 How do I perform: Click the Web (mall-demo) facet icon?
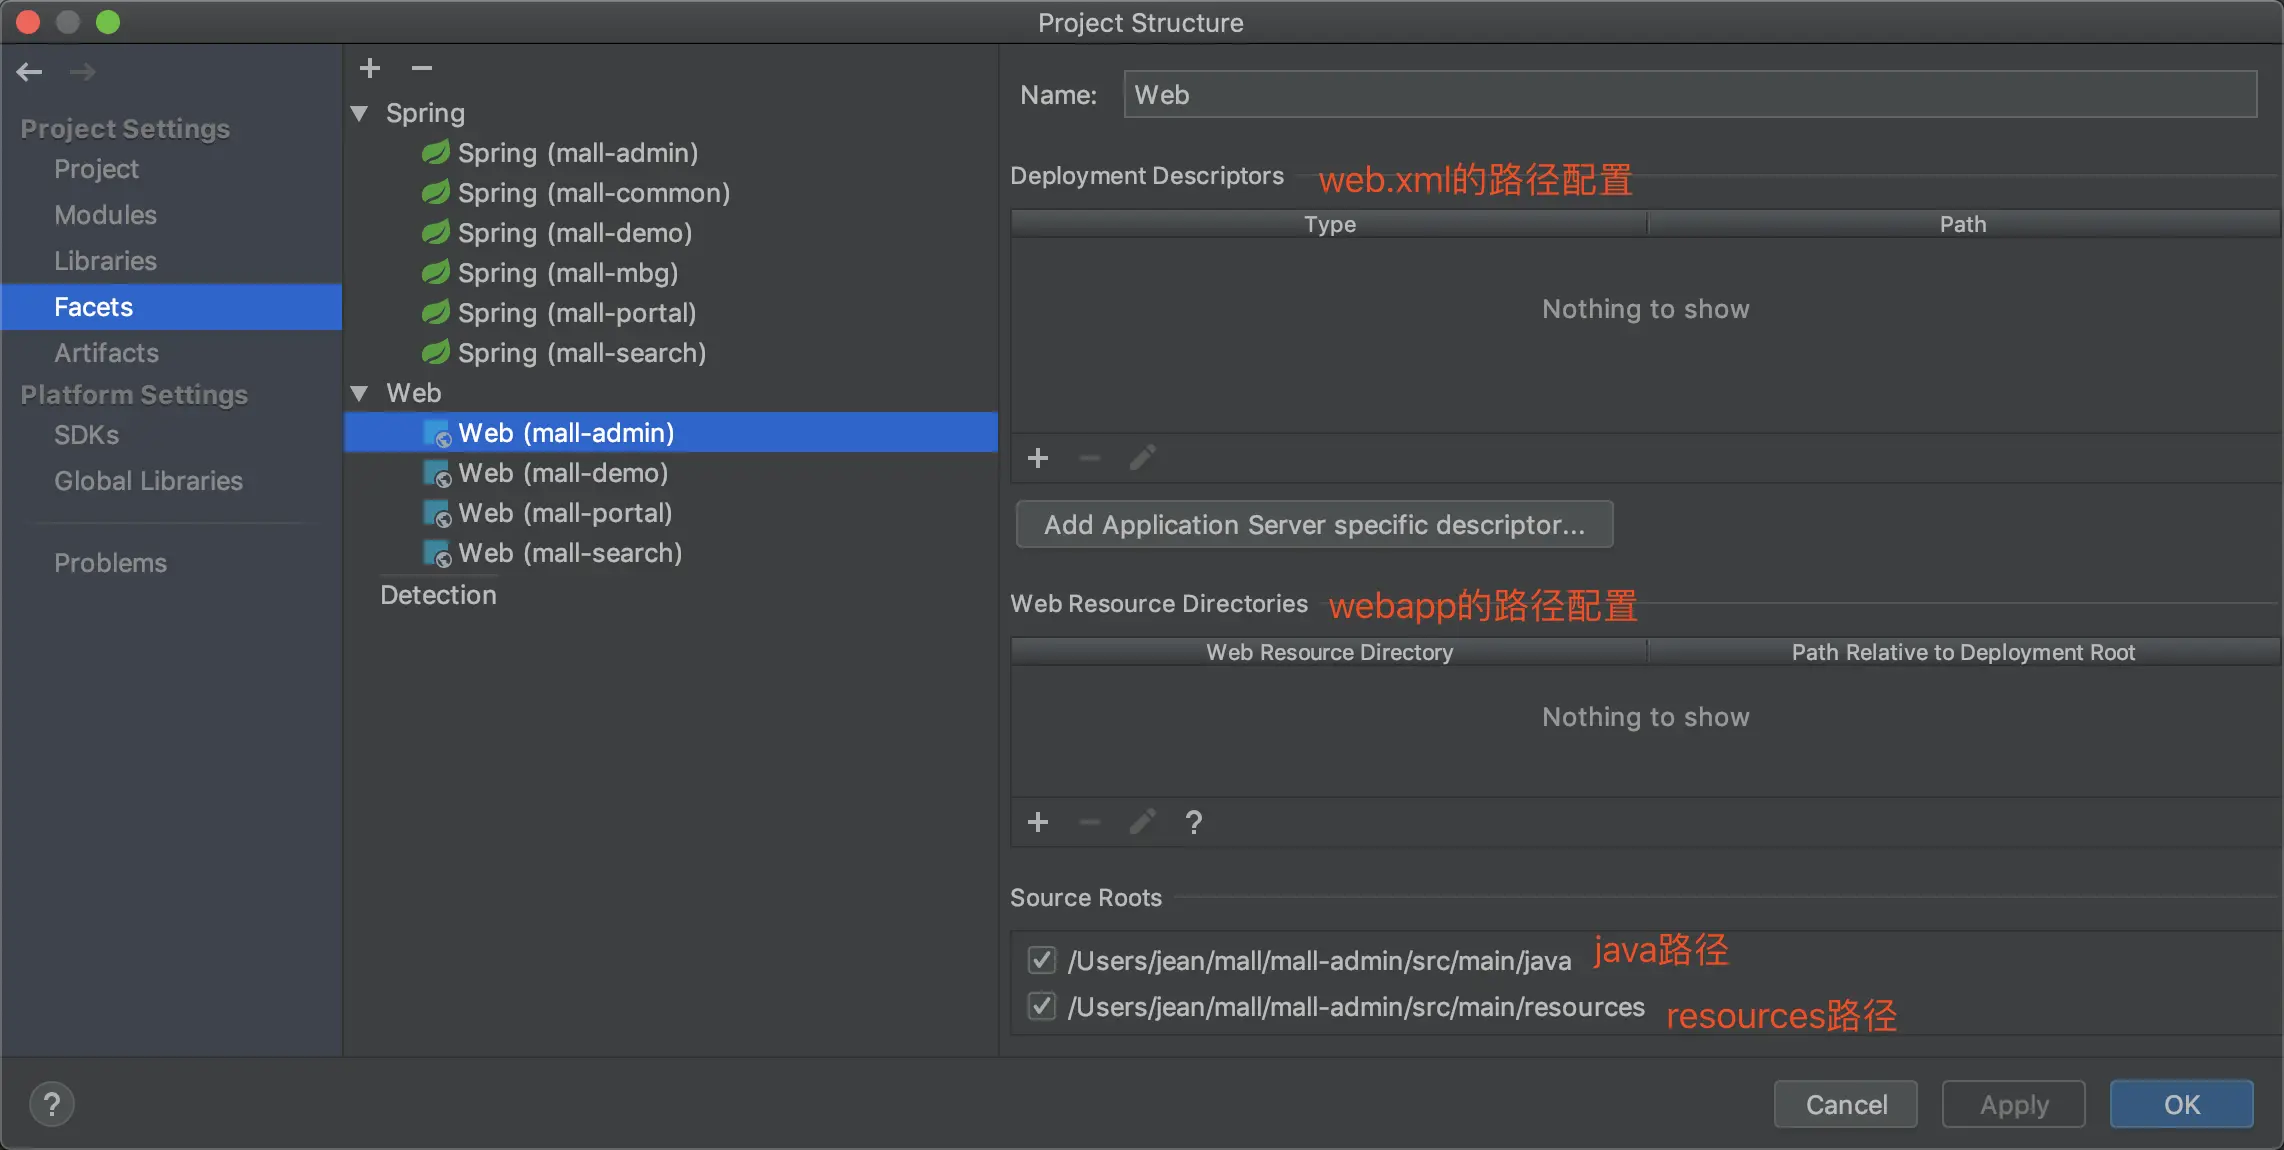click(x=437, y=473)
